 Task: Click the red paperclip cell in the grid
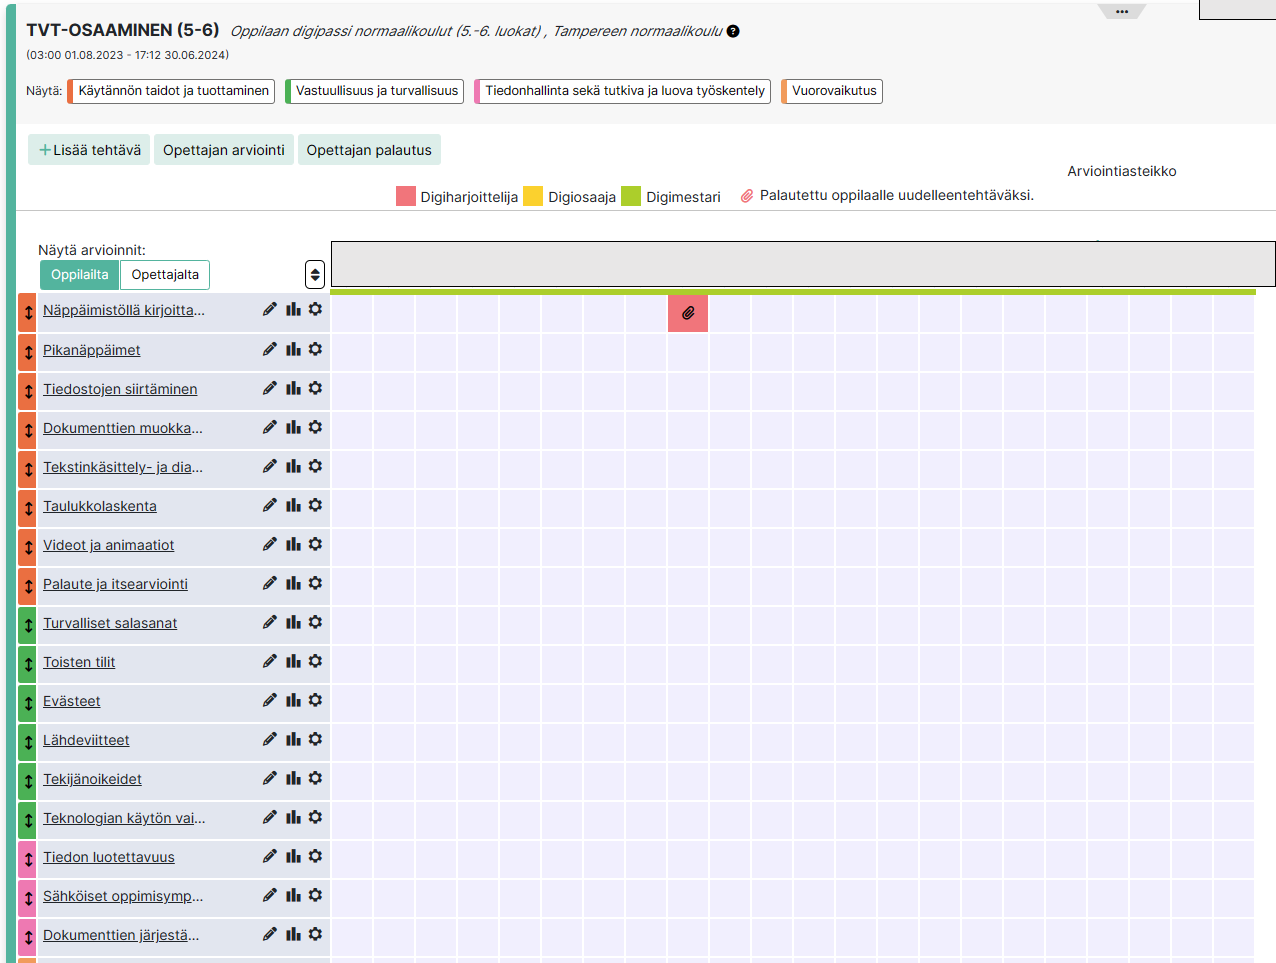pyautogui.click(x=688, y=313)
